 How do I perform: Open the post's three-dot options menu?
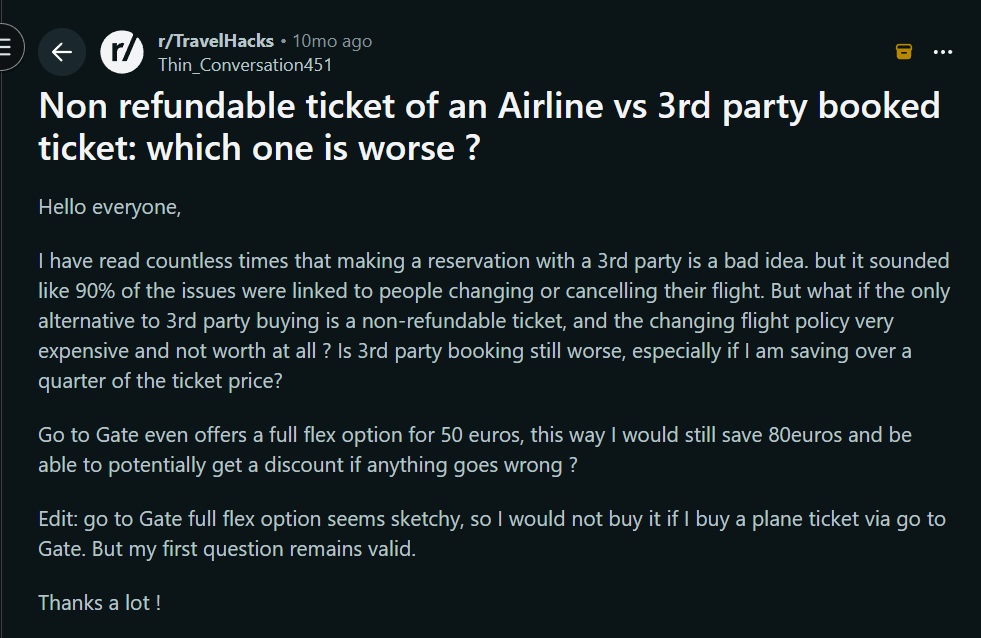pos(942,52)
